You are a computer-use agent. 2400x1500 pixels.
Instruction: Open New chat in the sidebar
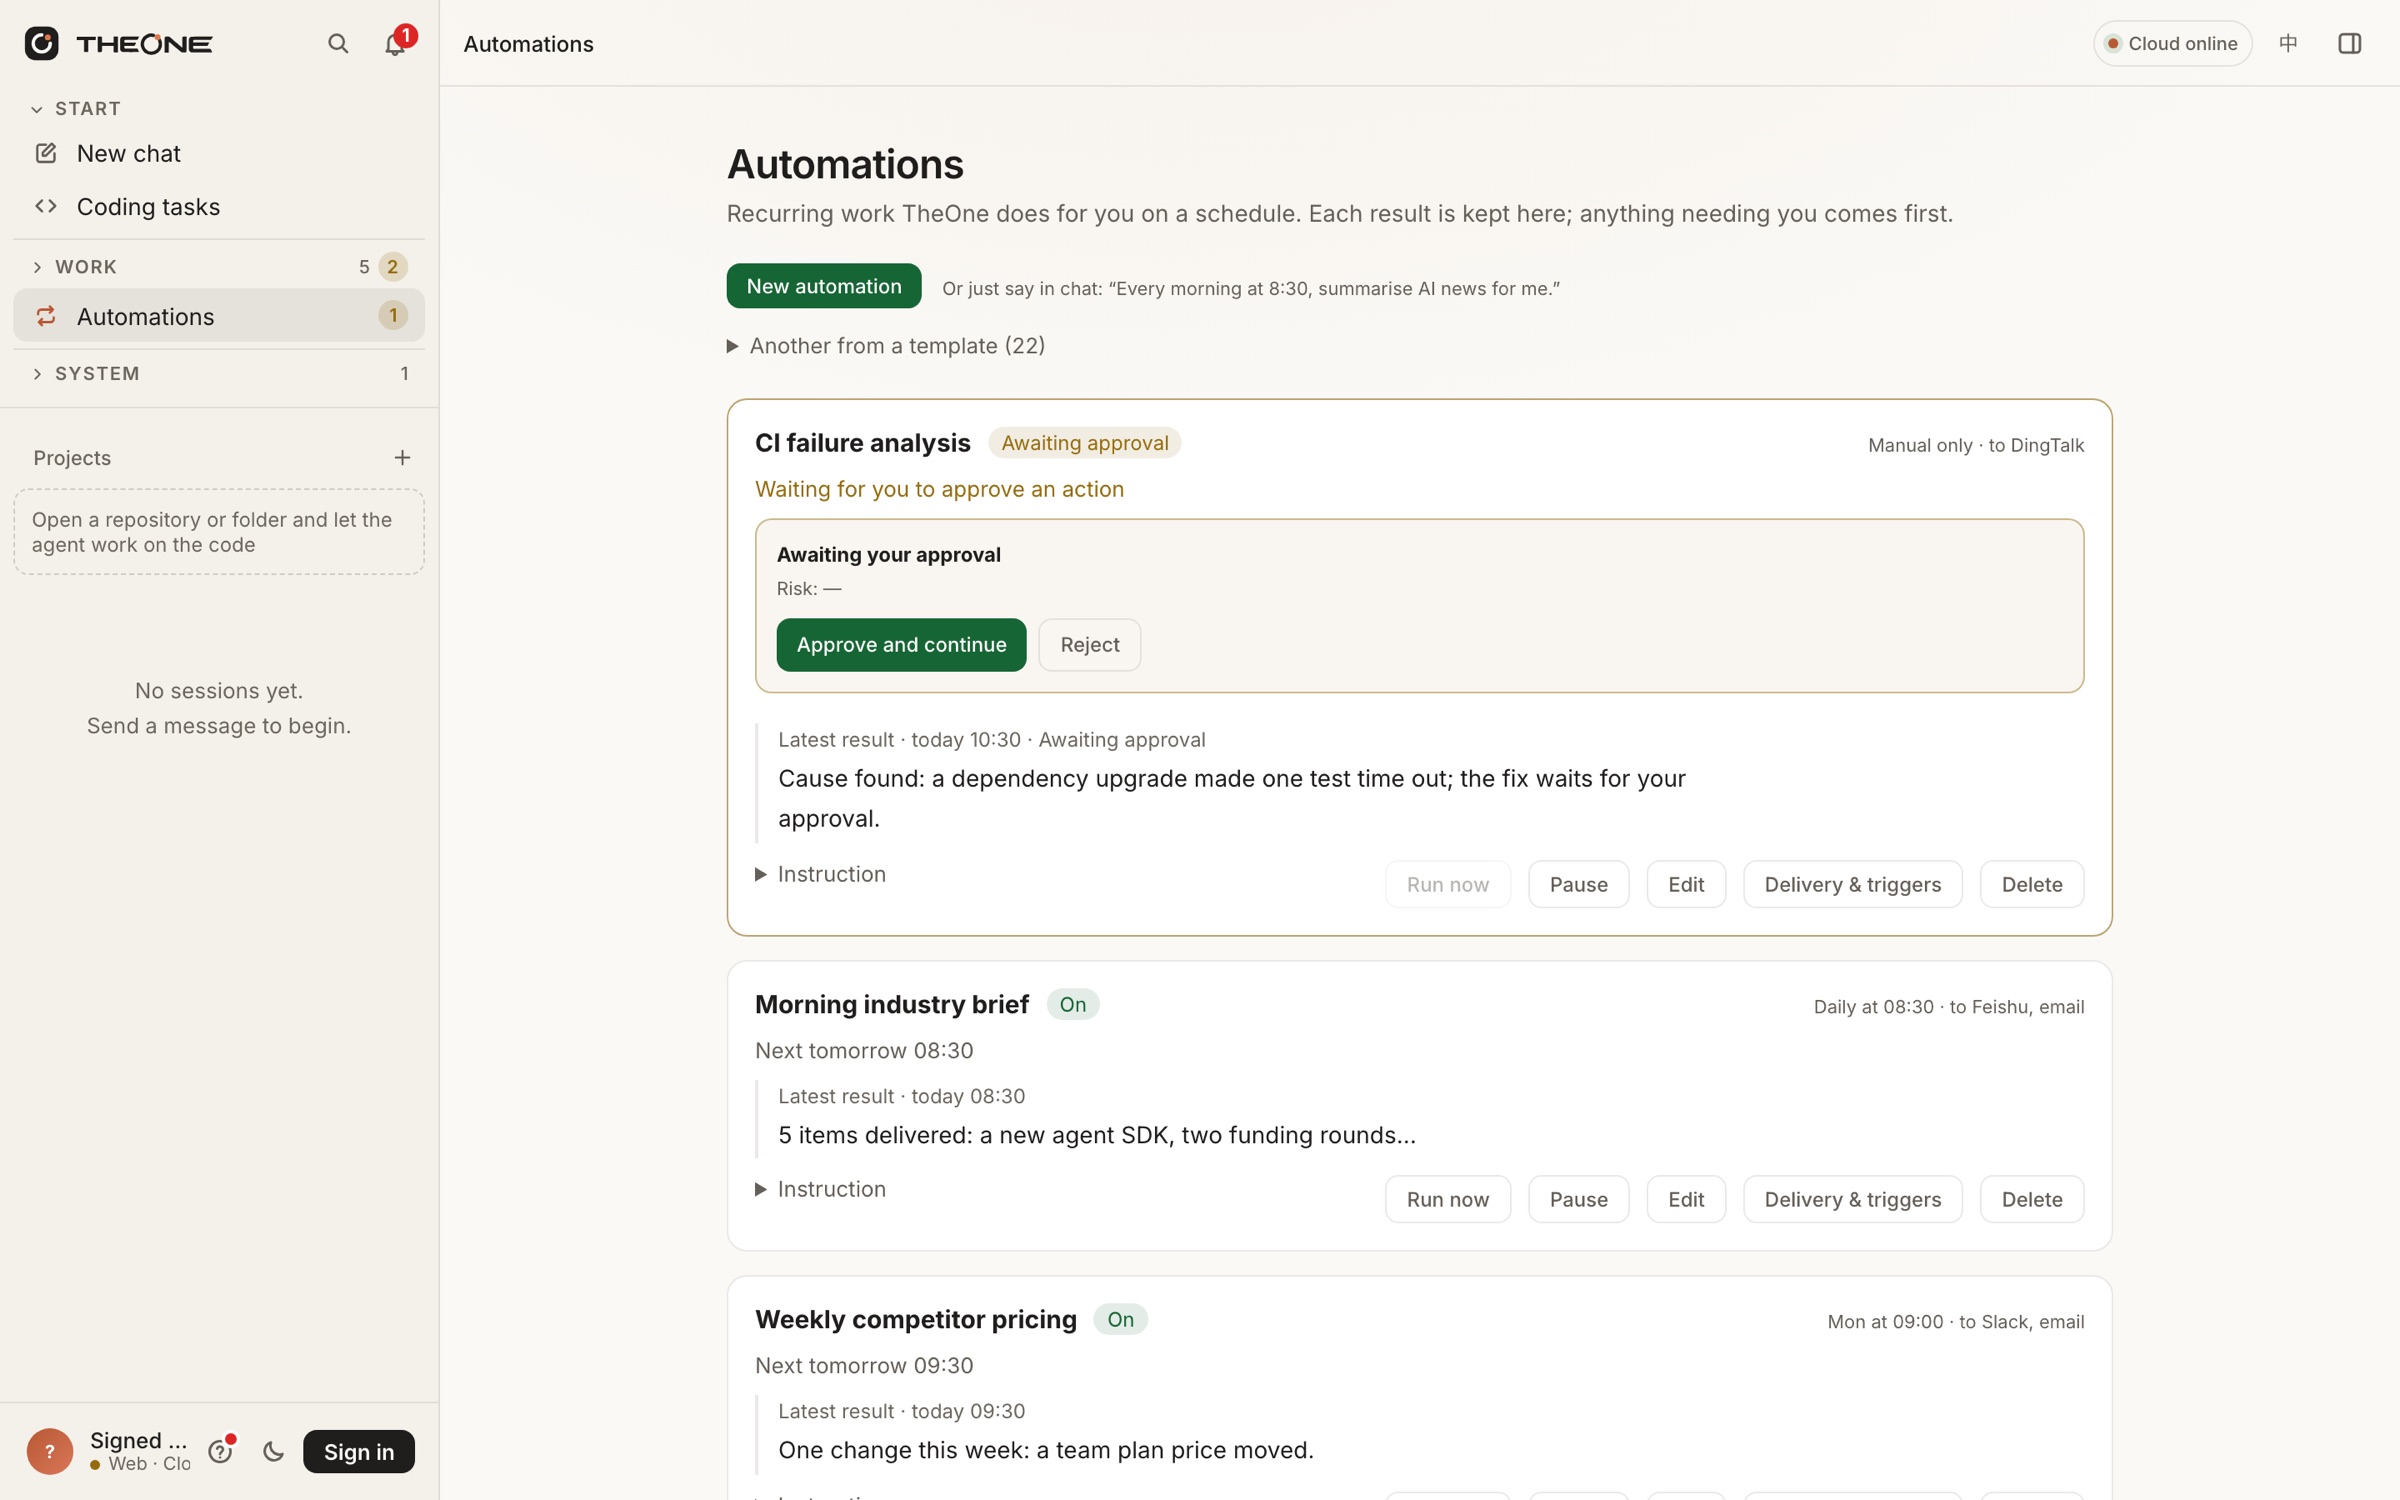pos(219,153)
